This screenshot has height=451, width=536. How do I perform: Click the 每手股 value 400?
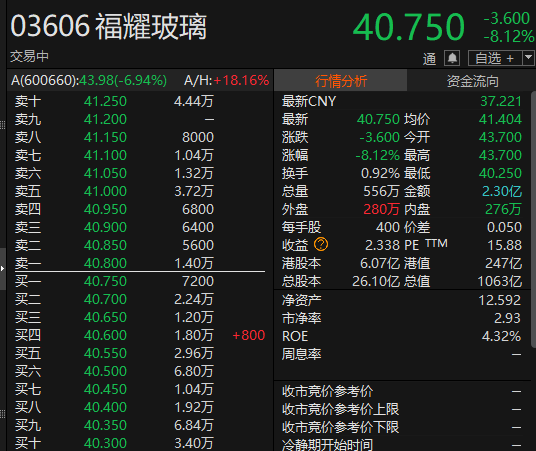click(388, 227)
